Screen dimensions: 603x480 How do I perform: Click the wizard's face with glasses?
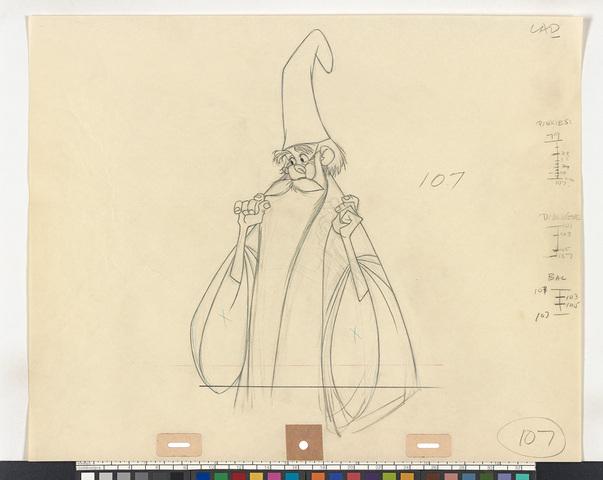pyautogui.click(x=298, y=160)
